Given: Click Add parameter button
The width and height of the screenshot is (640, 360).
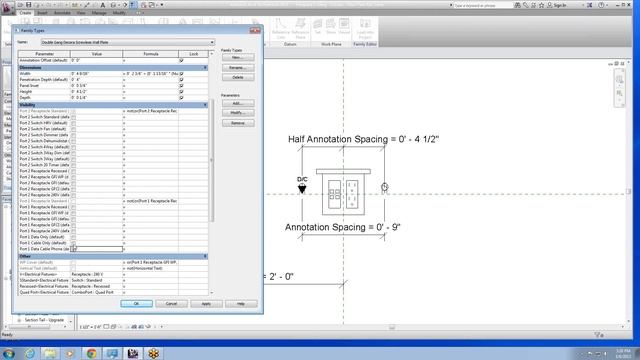Looking at the screenshot, I should (x=238, y=103).
